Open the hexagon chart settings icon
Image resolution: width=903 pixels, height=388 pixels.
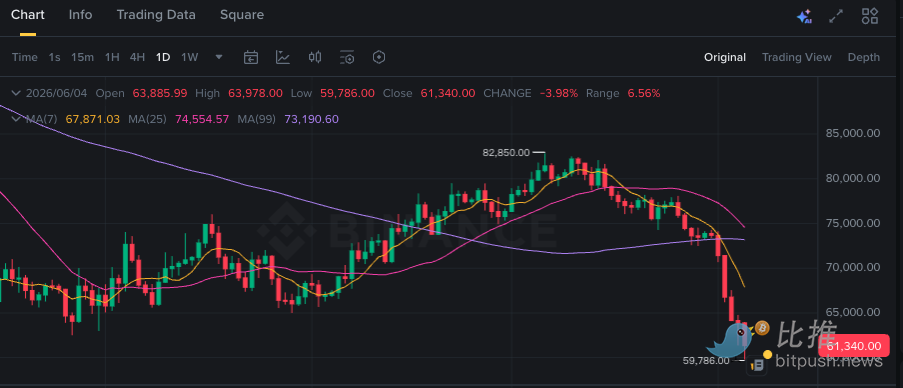point(379,57)
